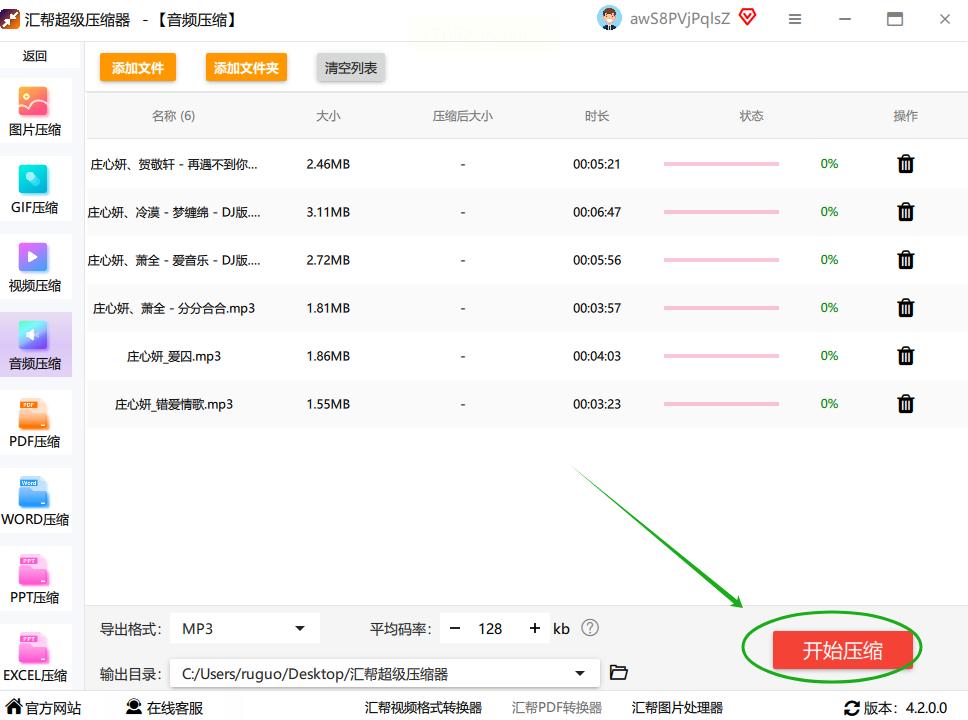Open the hamburger menu in the title bar
The image size is (968, 720).
[x=795, y=19]
